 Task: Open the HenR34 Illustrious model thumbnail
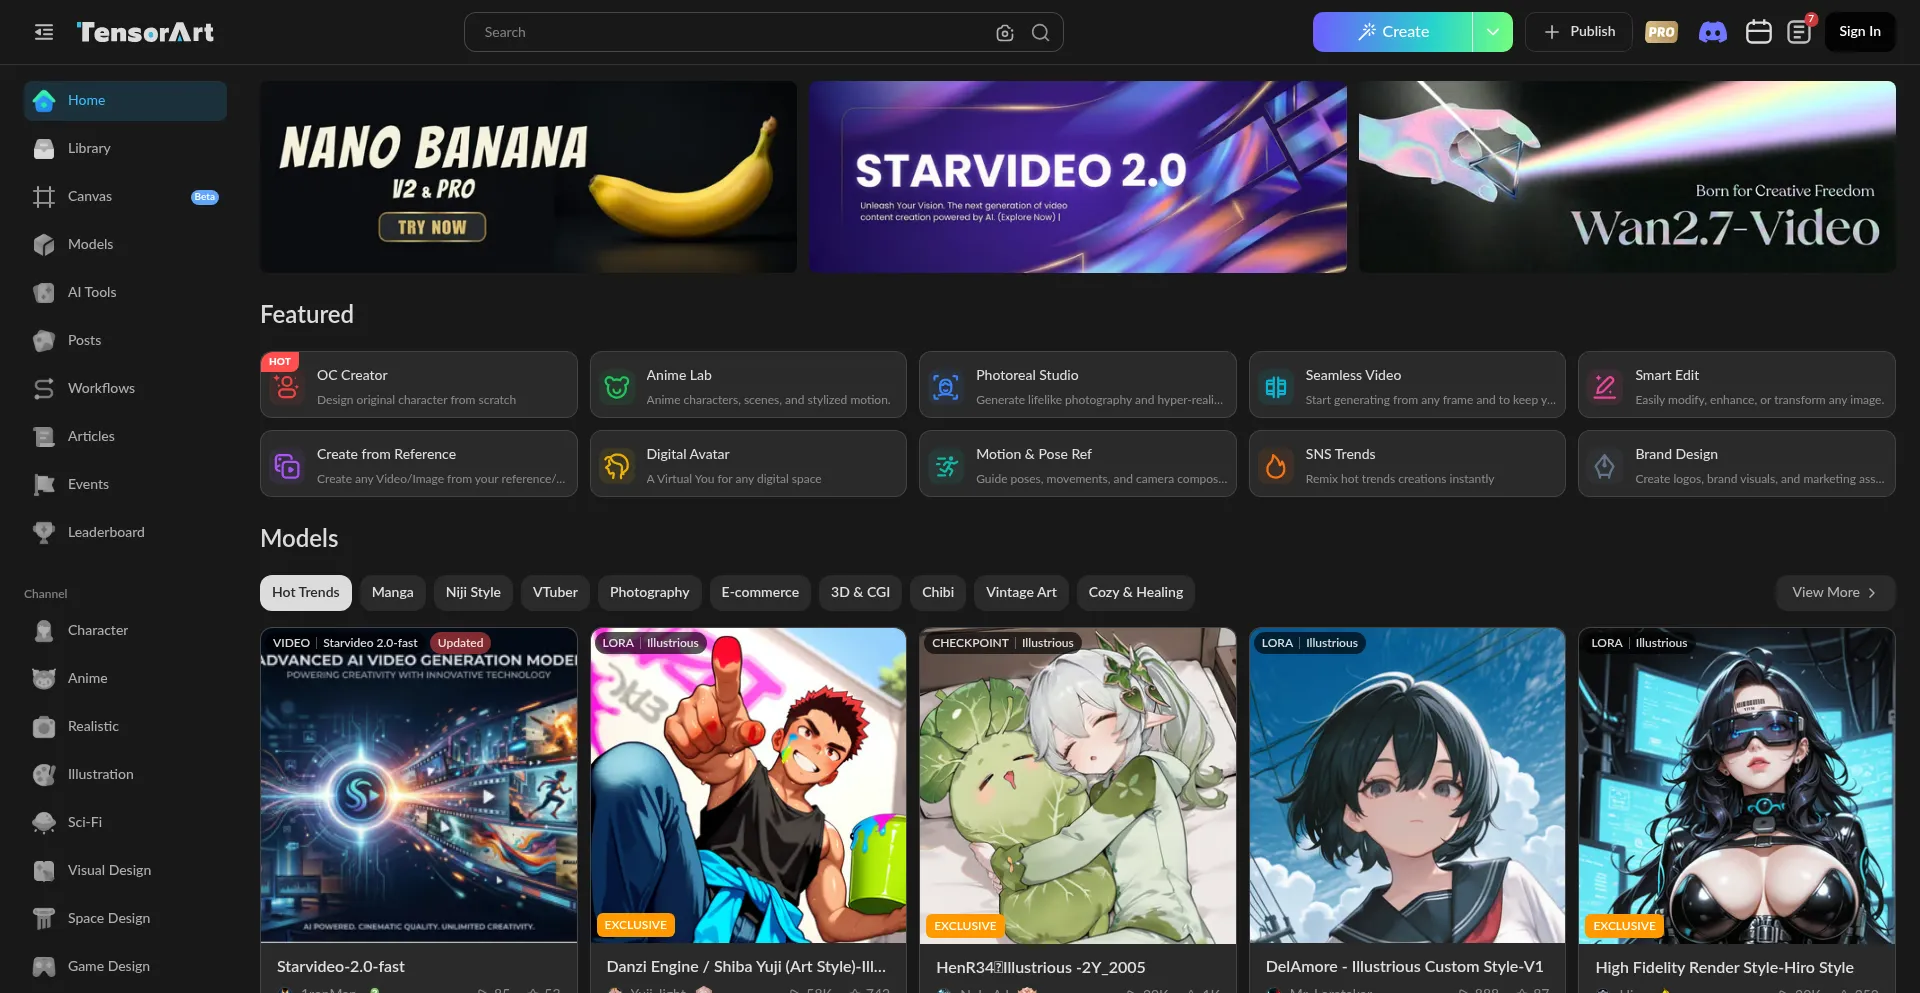1078,785
